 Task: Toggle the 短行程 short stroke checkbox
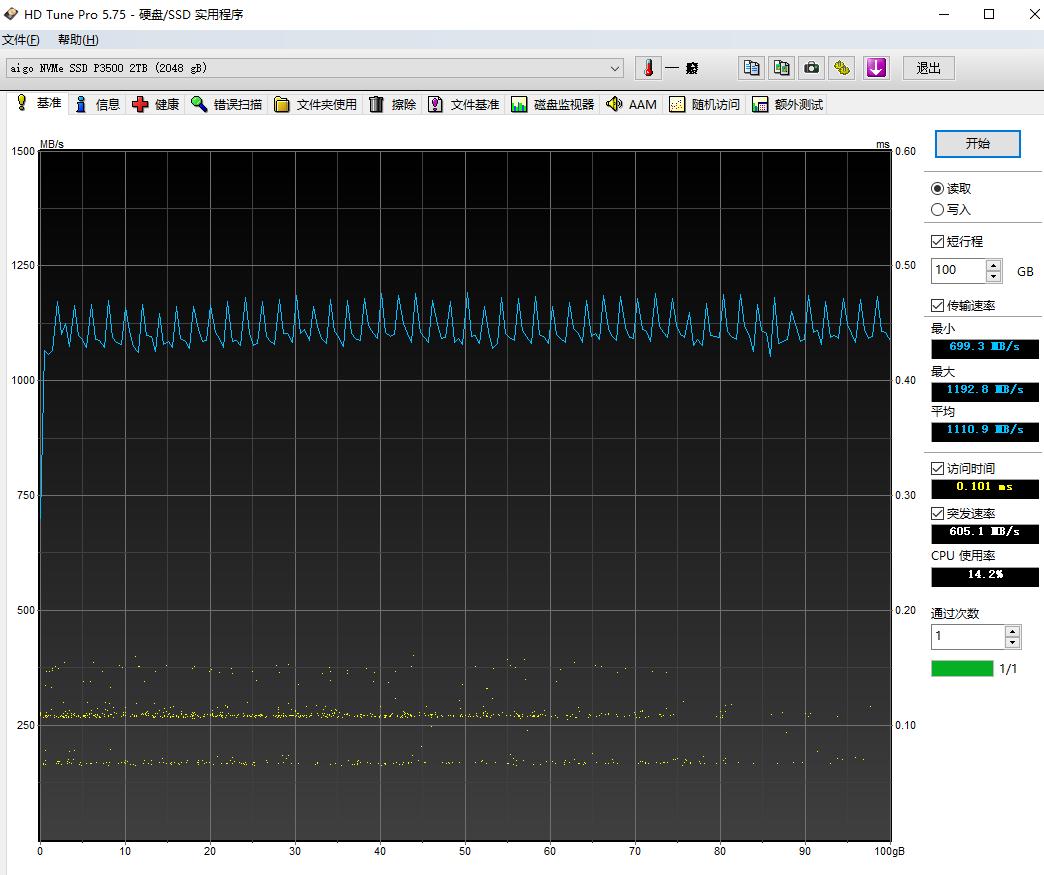[937, 241]
